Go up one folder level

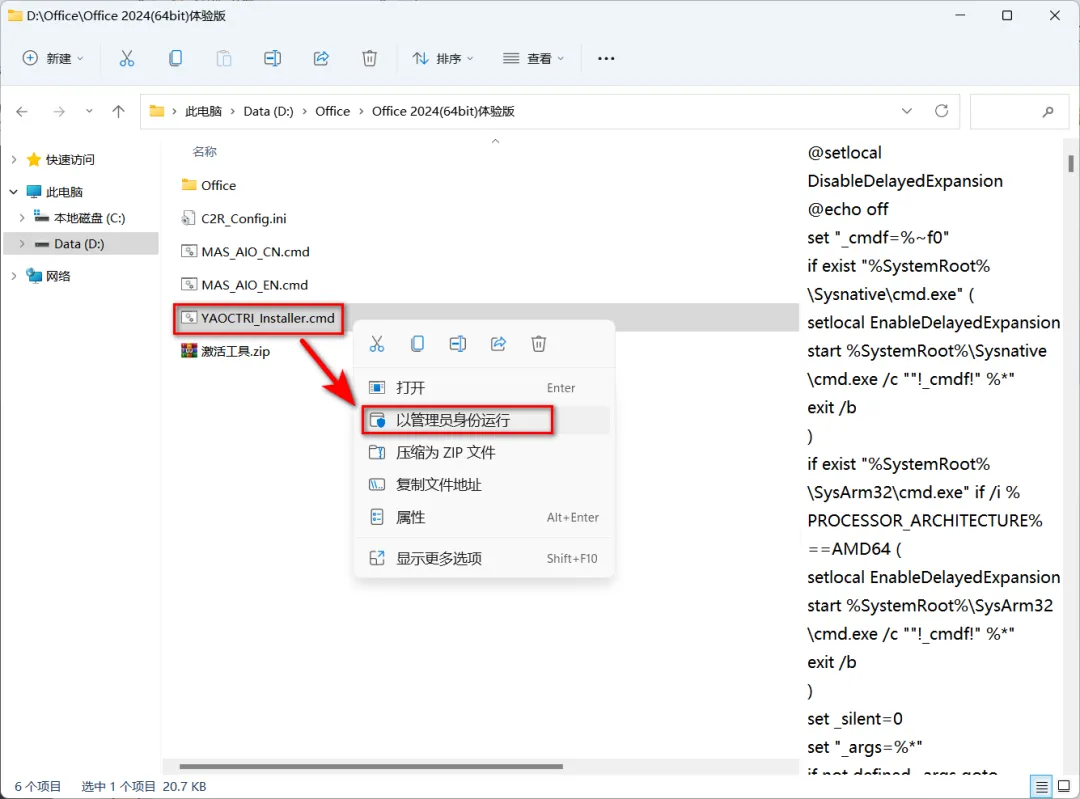(x=118, y=112)
